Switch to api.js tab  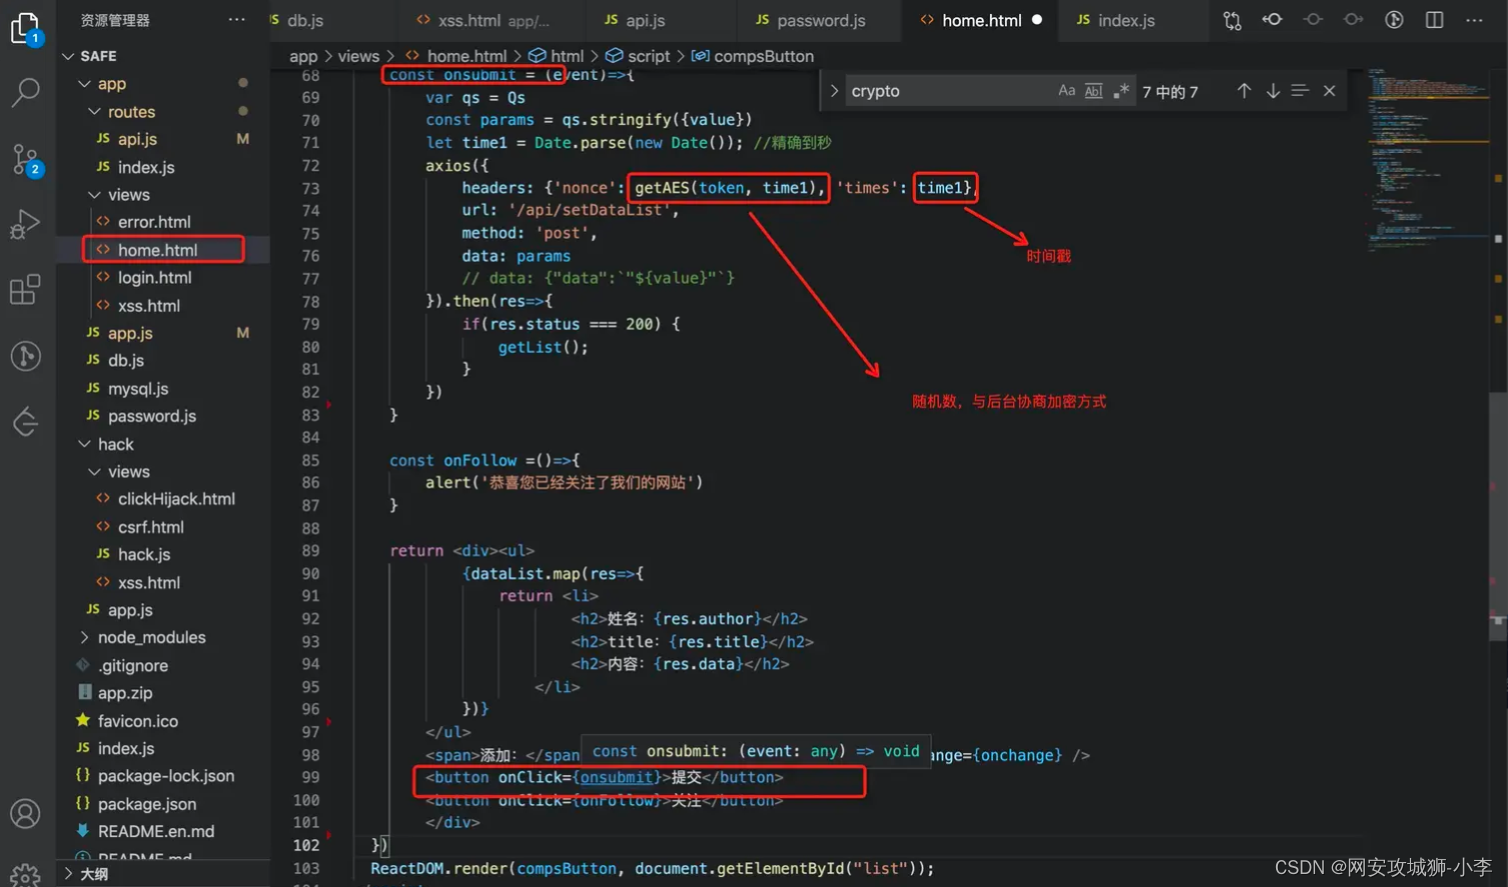645,20
